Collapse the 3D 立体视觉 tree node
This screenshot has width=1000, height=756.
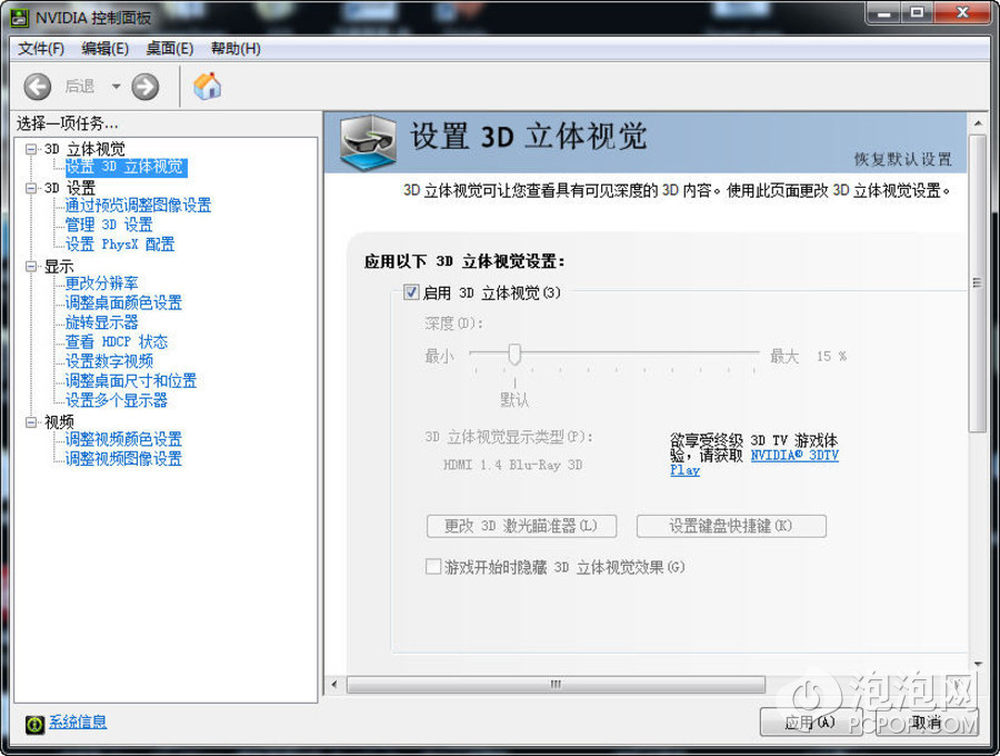[x=31, y=149]
